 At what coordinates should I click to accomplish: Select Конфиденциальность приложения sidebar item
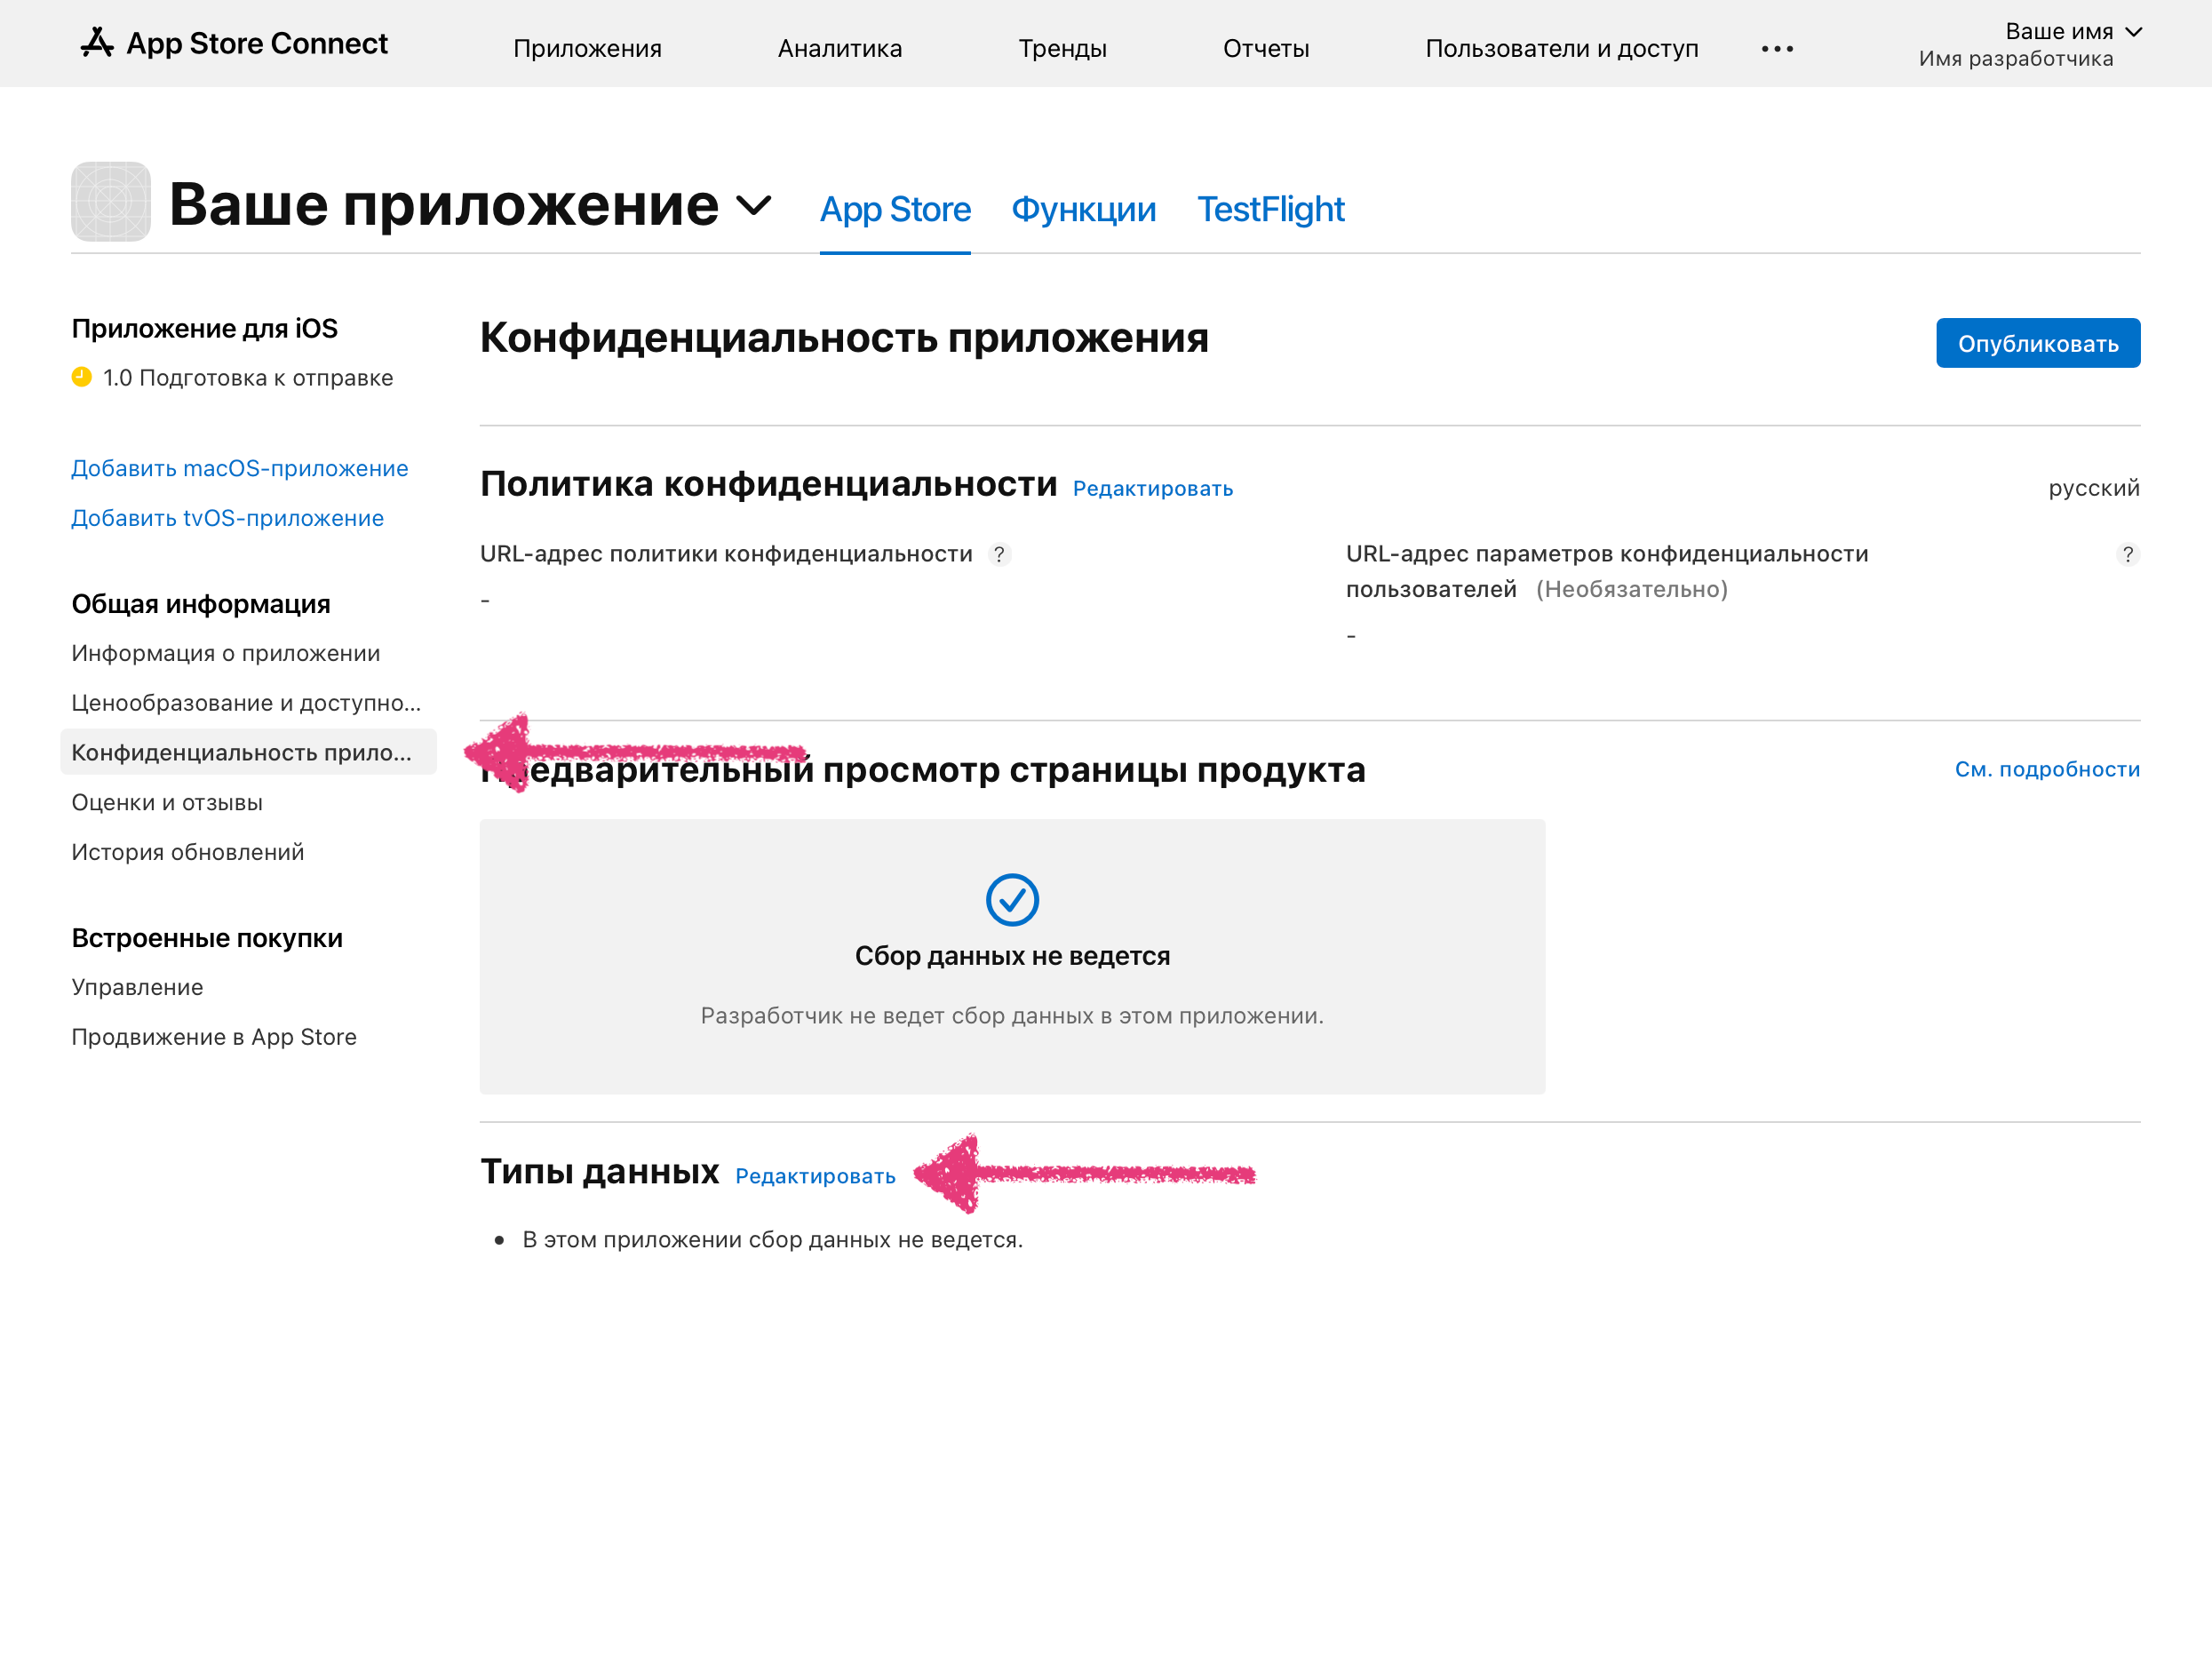(248, 752)
